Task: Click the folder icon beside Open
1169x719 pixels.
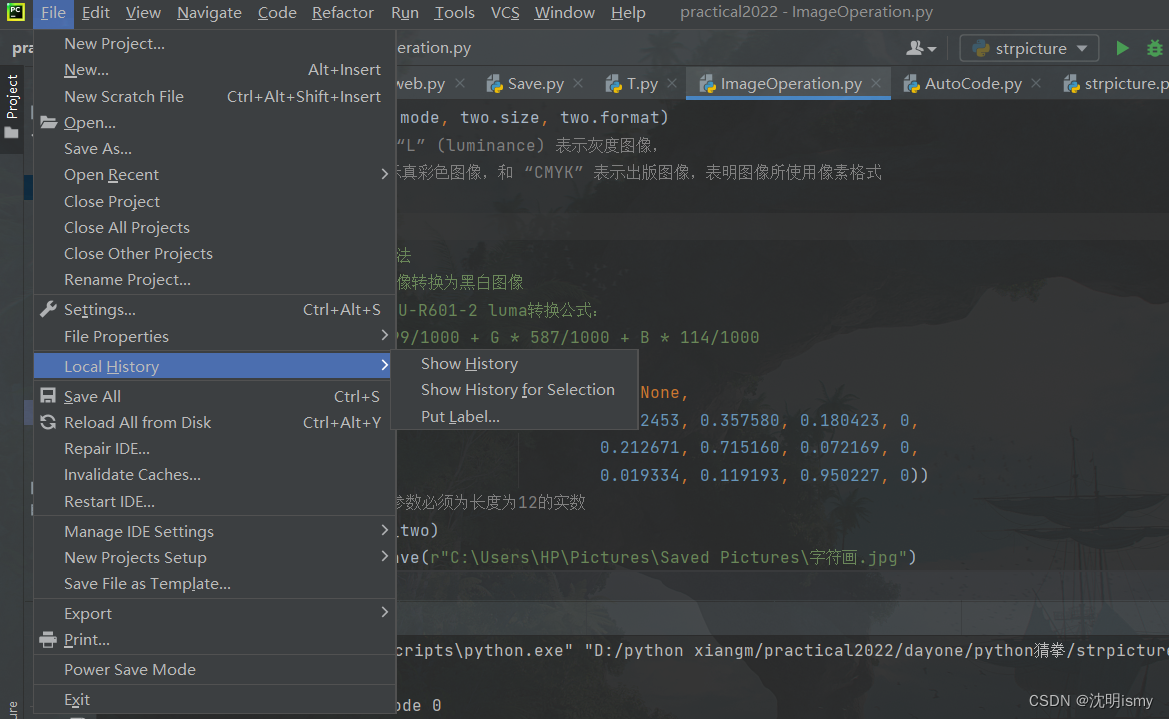Action: coord(47,122)
